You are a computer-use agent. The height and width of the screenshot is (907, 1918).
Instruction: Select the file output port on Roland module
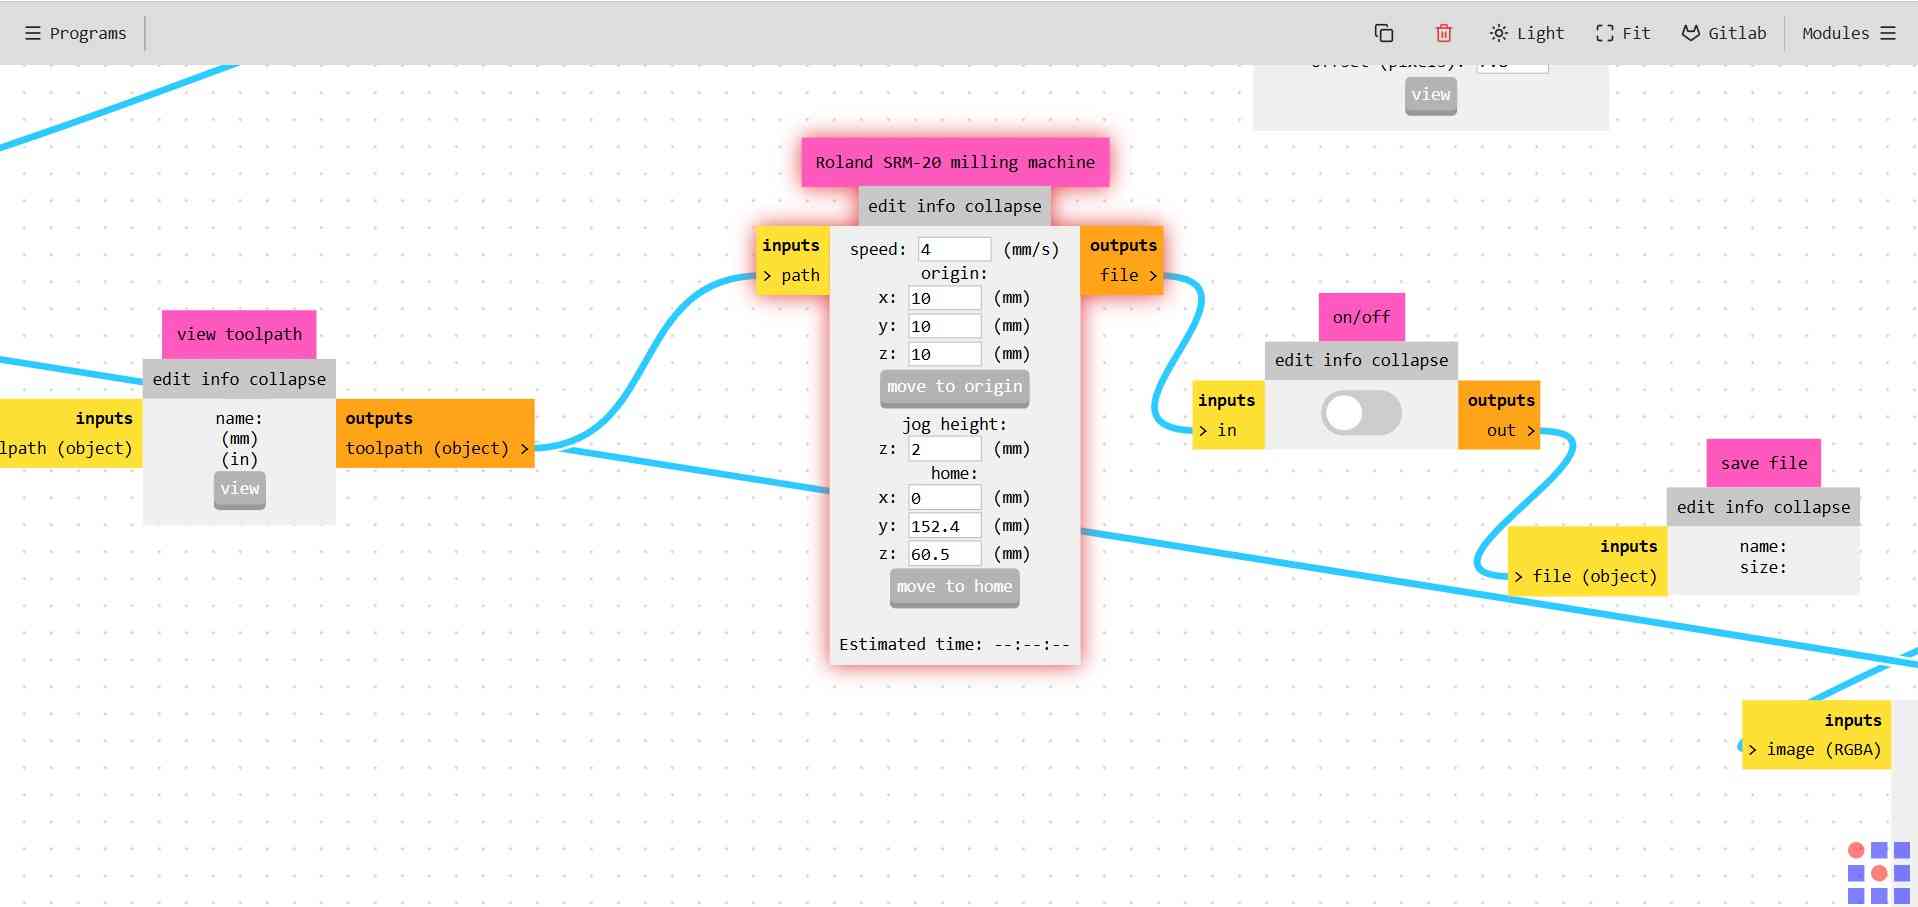click(x=1128, y=275)
